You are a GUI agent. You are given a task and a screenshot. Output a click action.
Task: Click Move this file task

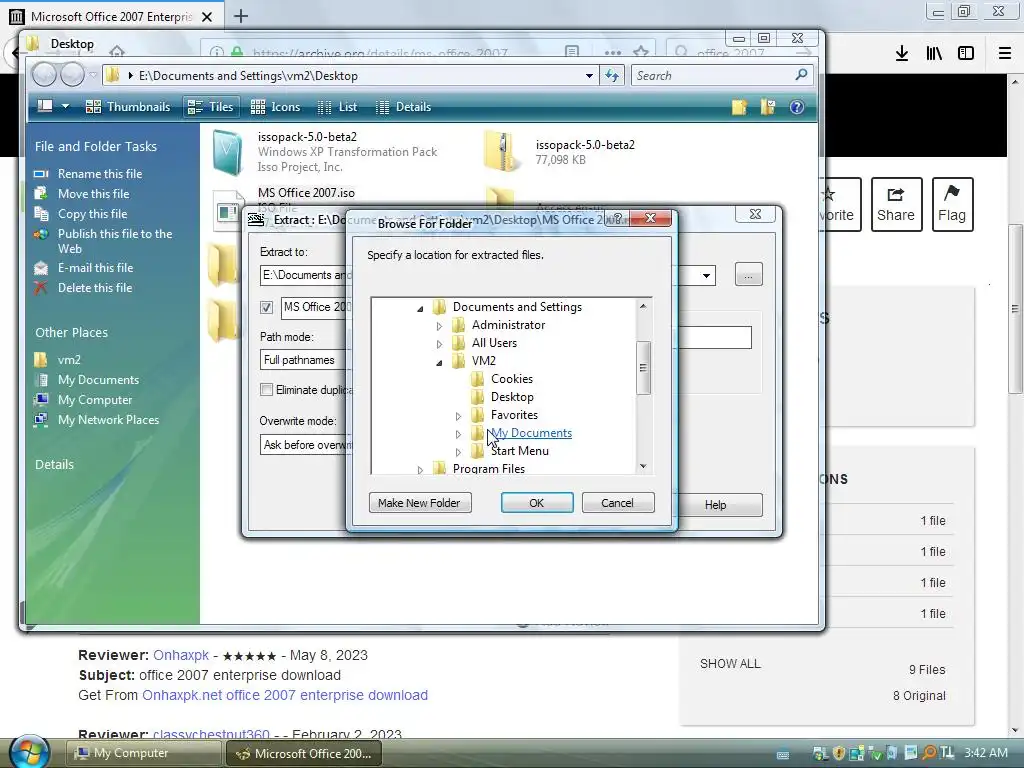pos(93,194)
